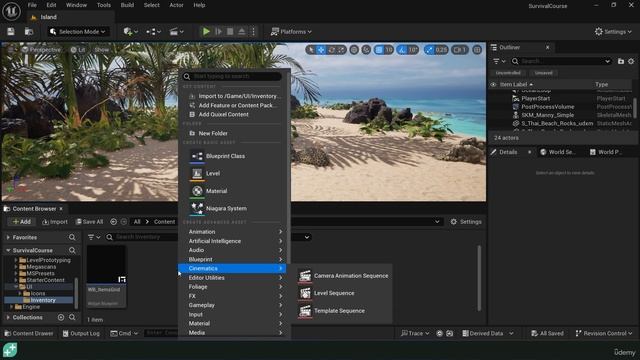Toggle rotation snapping in viewport
Viewport: 640px width, 360px height.
[x=402, y=50]
